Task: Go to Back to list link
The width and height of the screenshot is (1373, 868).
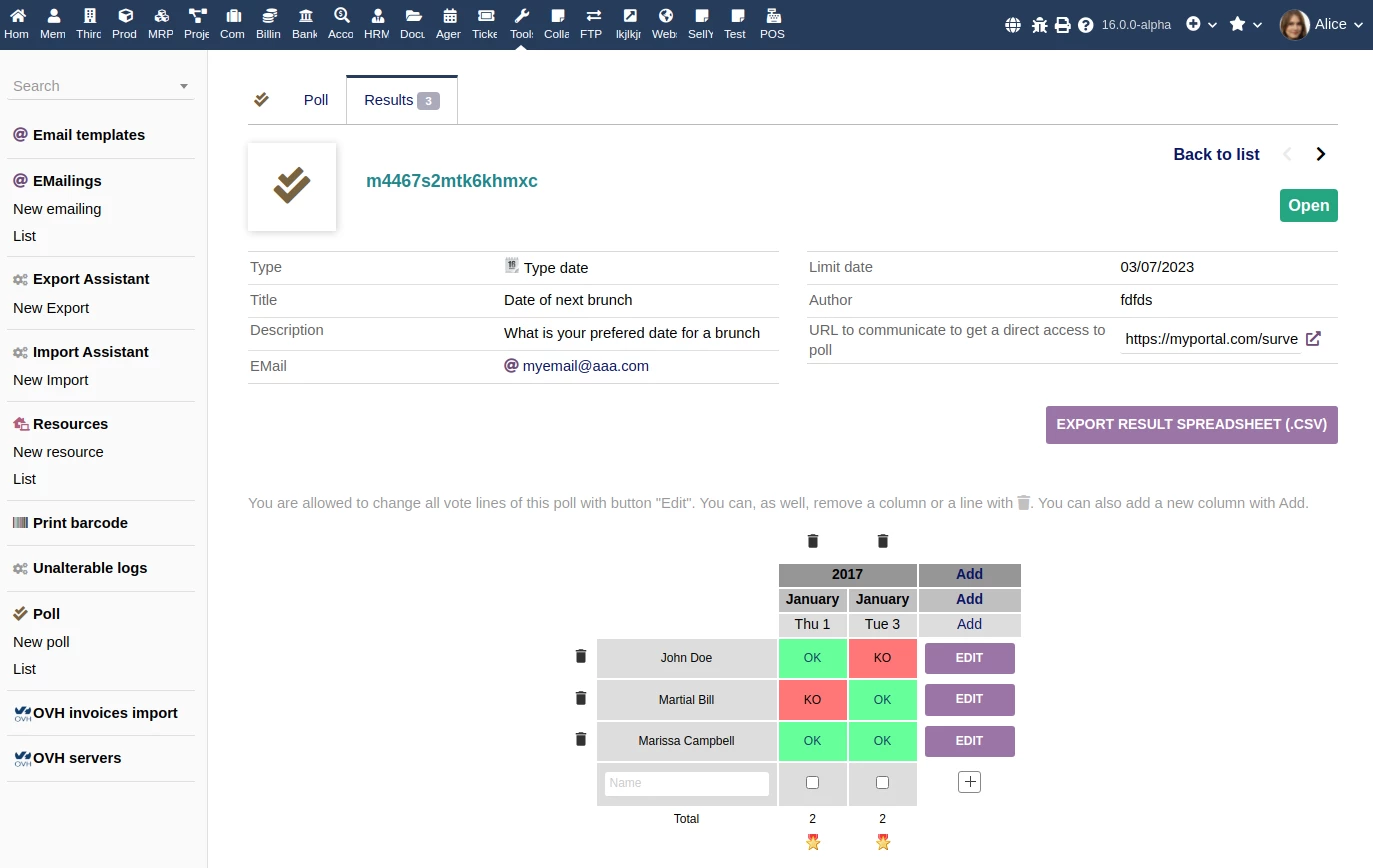Action: (1216, 154)
